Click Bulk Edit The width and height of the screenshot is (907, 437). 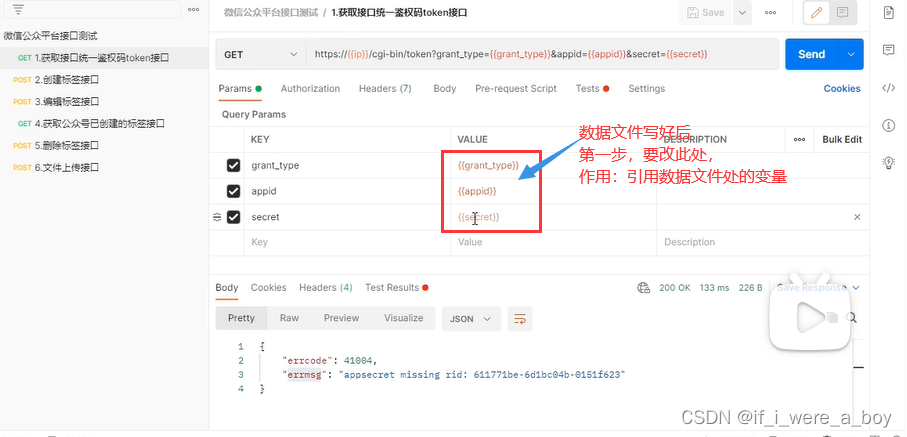842,139
